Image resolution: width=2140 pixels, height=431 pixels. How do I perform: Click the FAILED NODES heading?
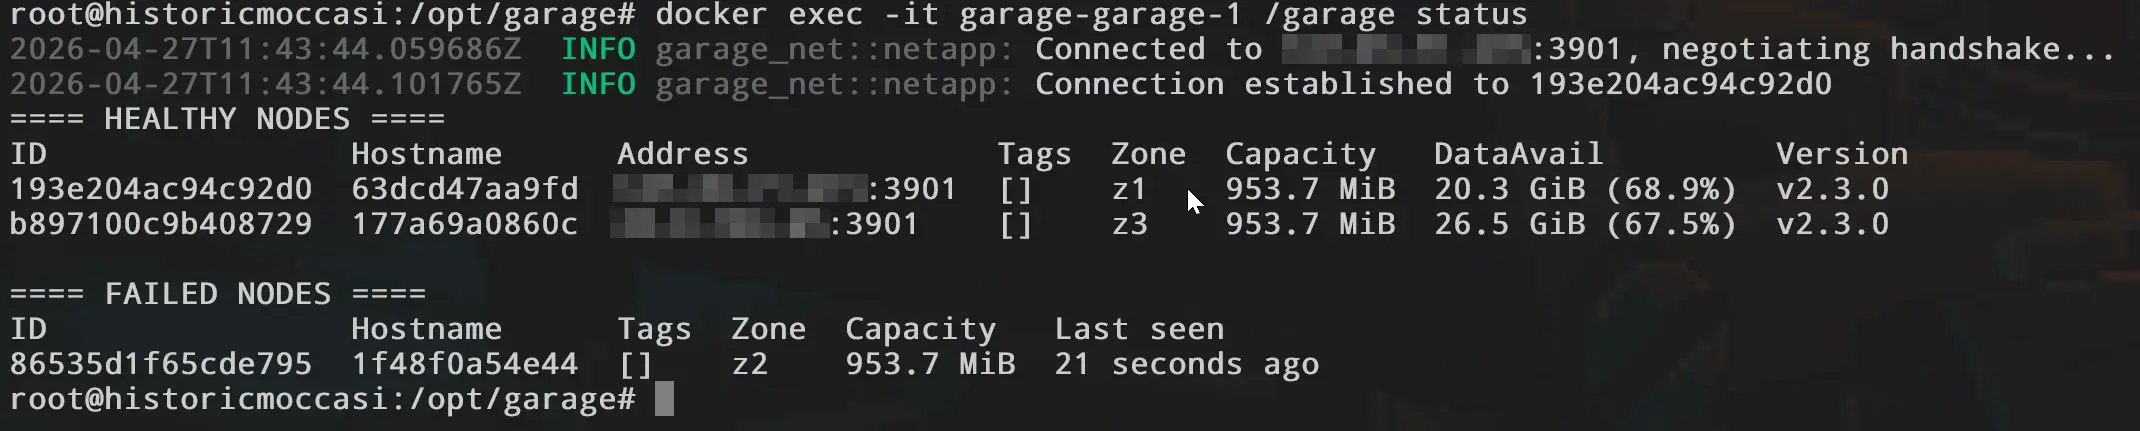tap(218, 294)
